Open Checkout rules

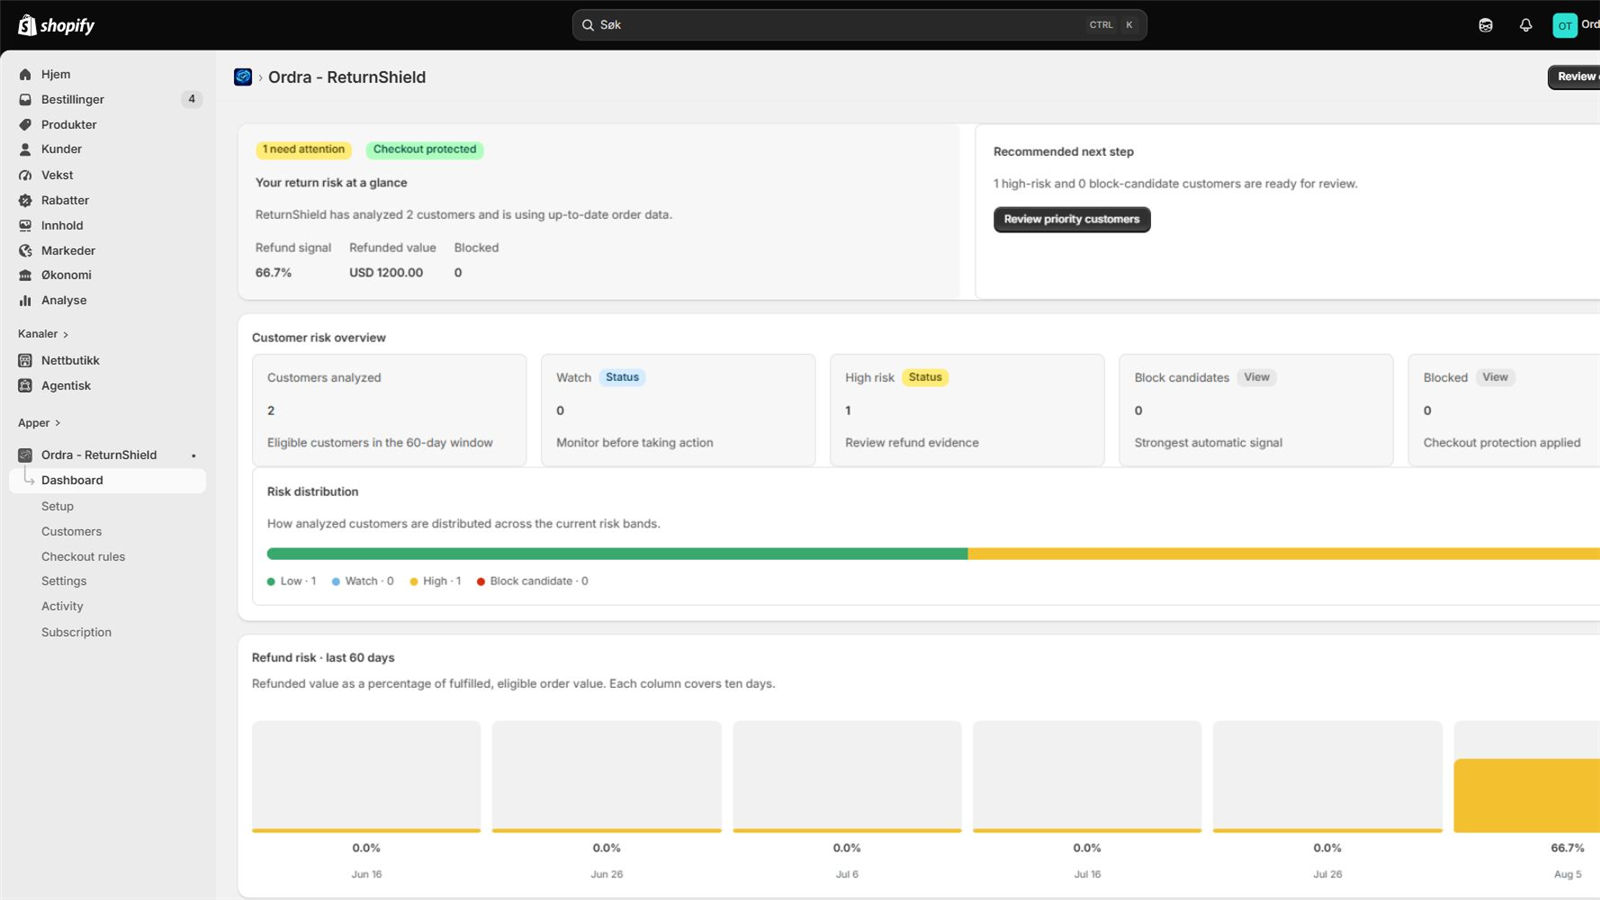point(83,556)
